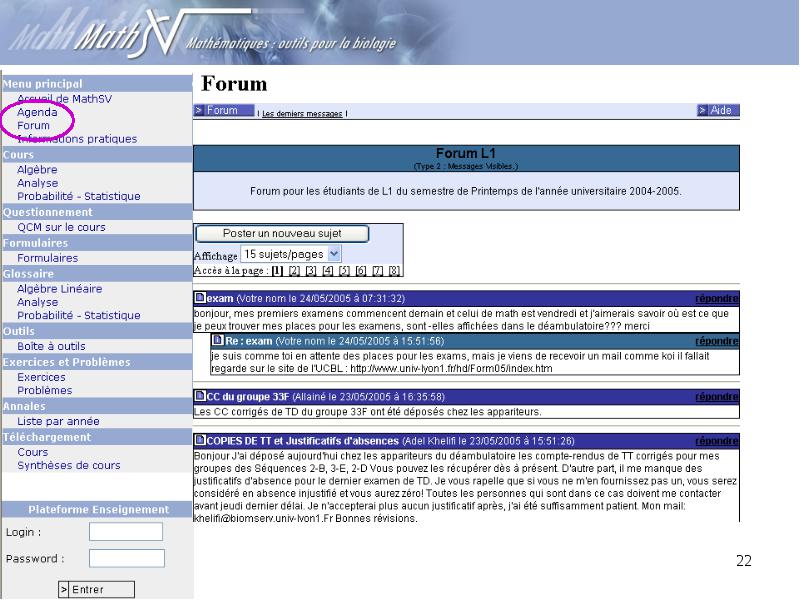Open Problèmes in the sidebar
The image size is (800, 600).
pyautogui.click(x=44, y=390)
